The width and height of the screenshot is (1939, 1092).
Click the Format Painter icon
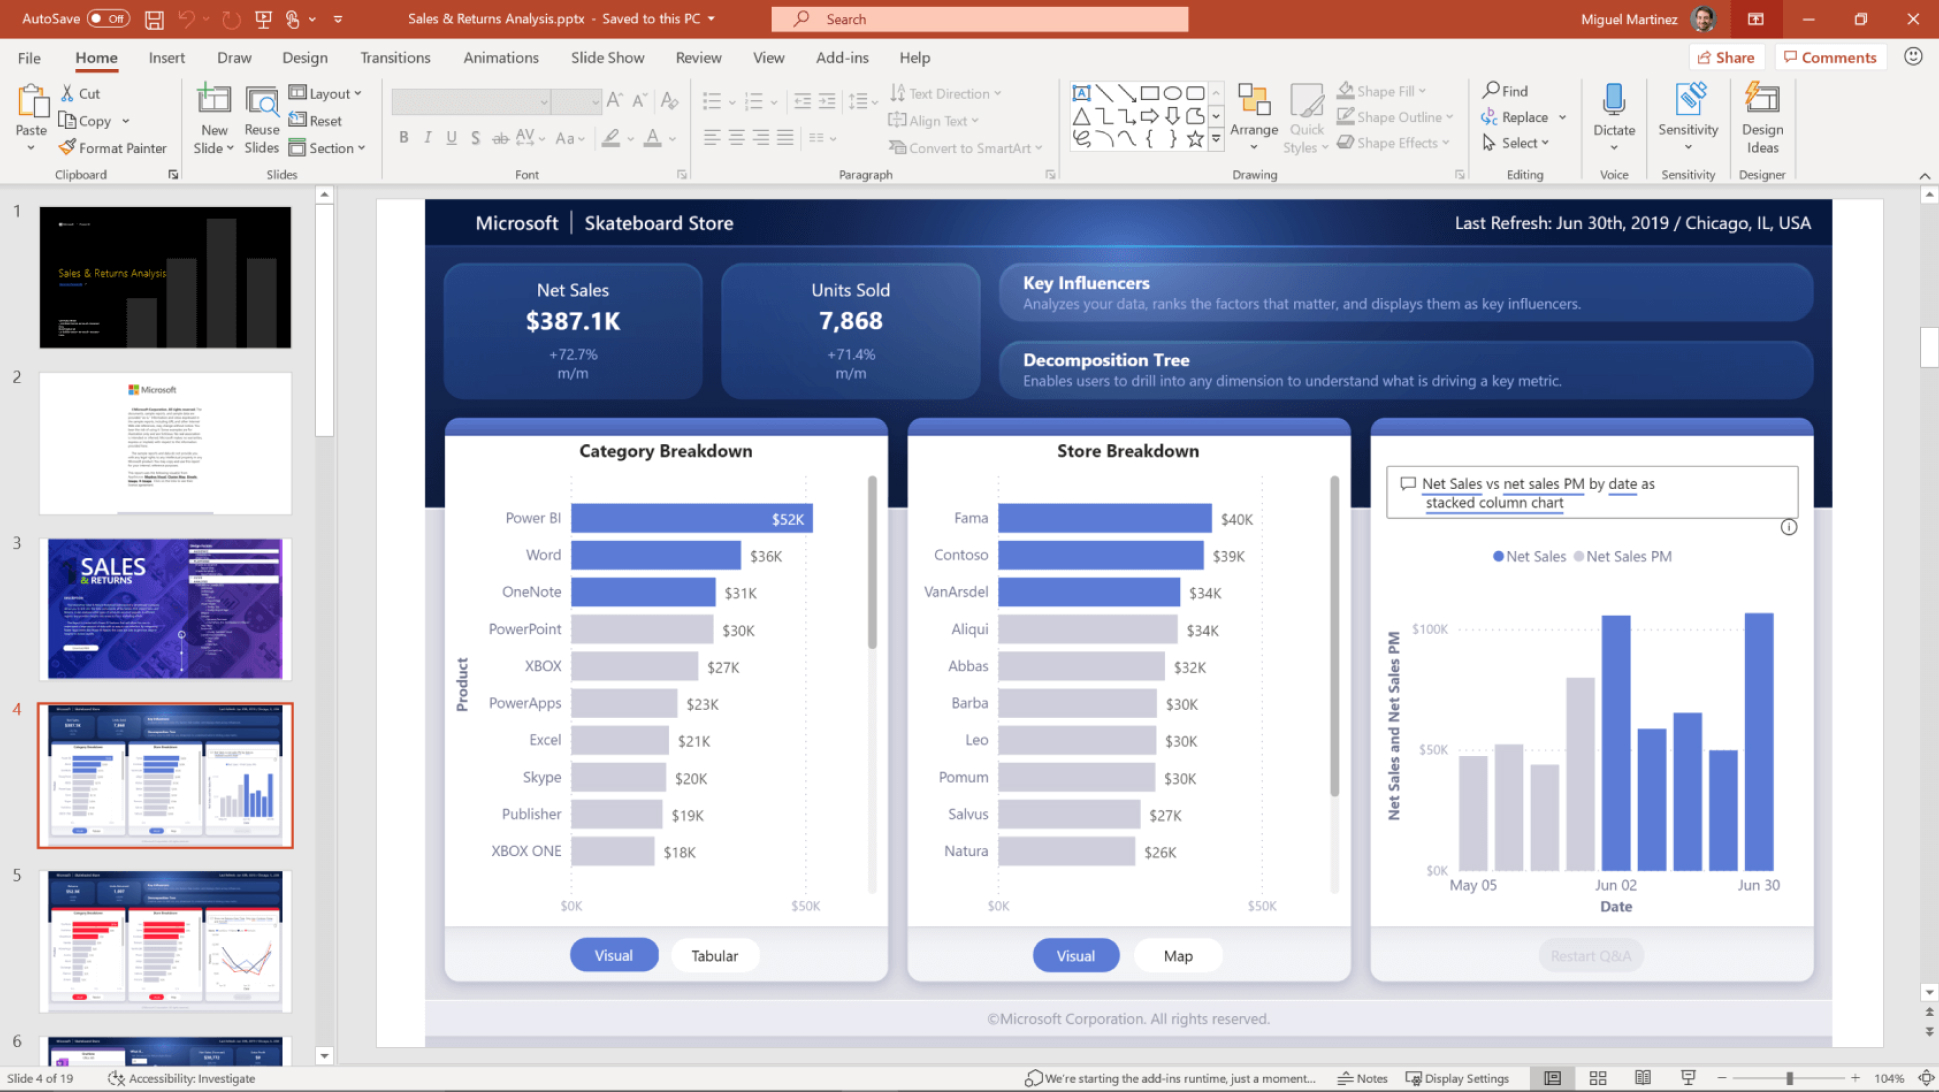[68, 148]
